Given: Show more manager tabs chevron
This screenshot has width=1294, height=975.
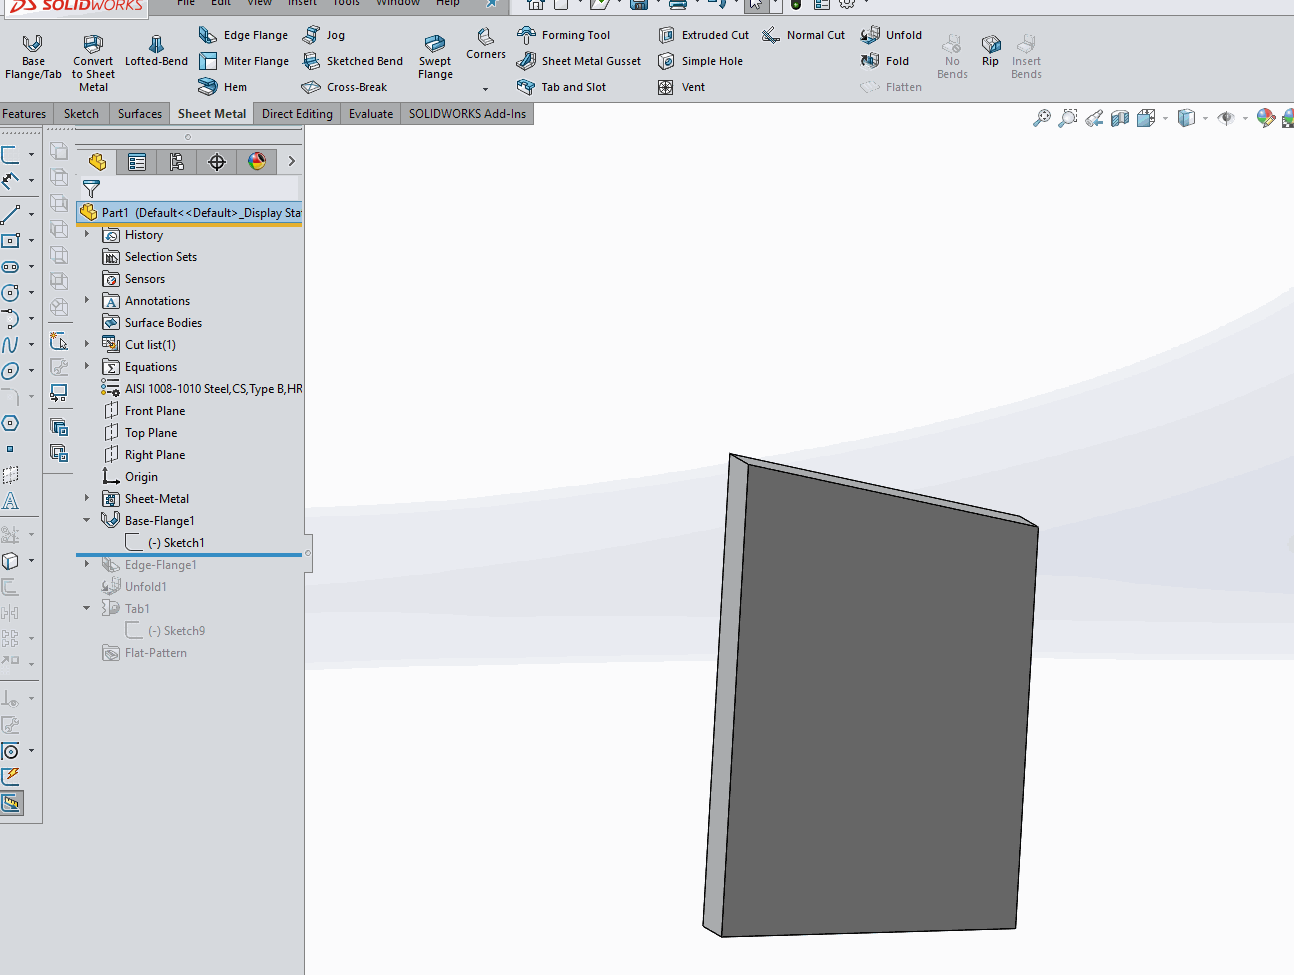Looking at the screenshot, I should click(291, 161).
